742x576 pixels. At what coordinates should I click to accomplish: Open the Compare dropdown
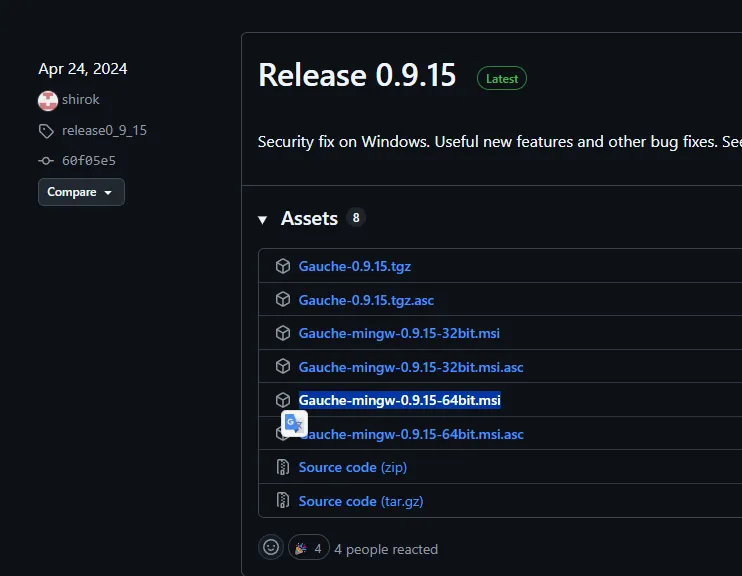point(81,192)
